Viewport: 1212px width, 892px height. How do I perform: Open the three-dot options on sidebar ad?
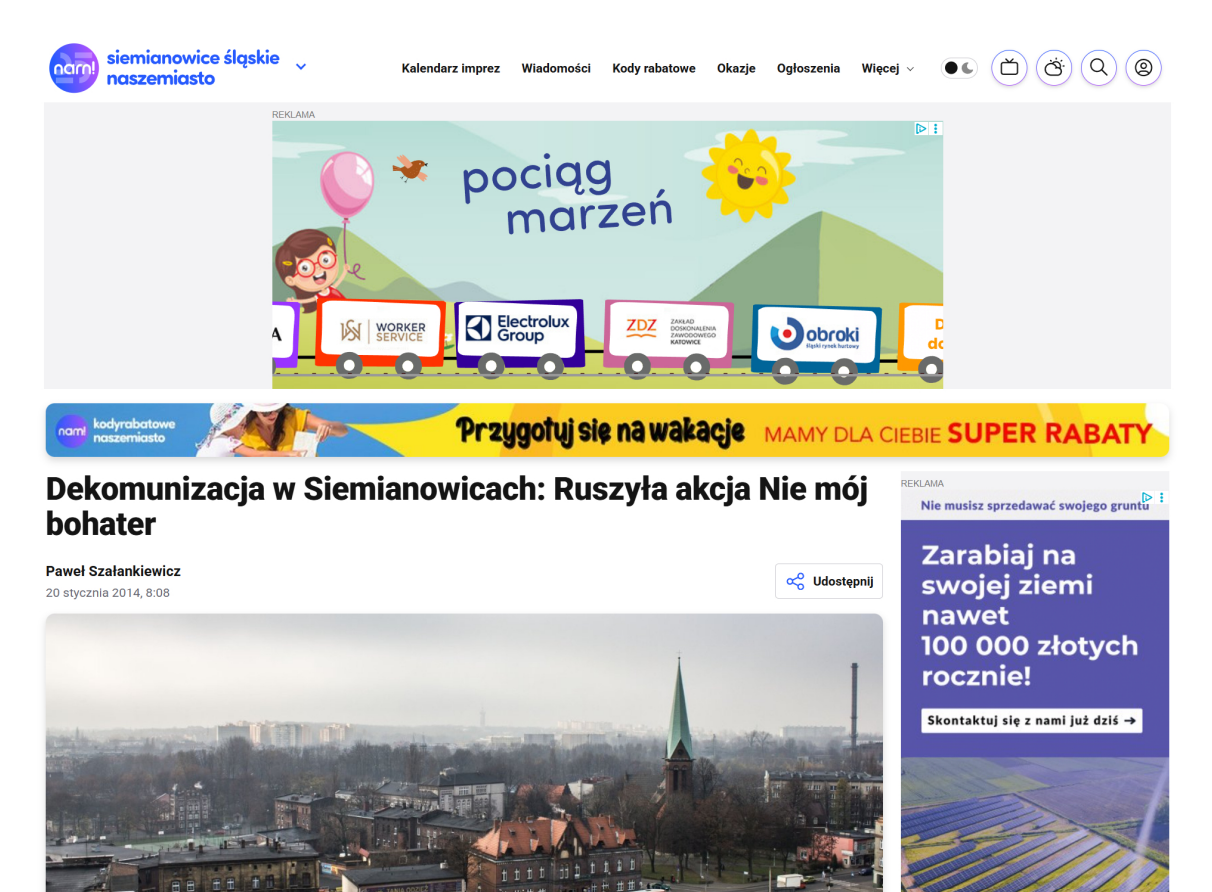(1162, 497)
